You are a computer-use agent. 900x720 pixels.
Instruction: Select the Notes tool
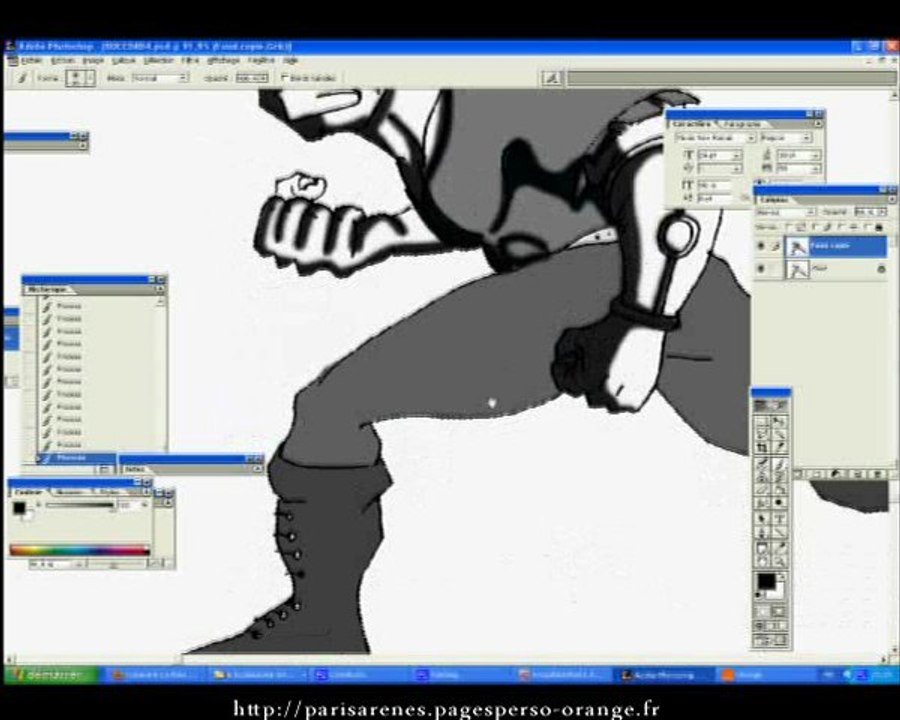(x=761, y=547)
